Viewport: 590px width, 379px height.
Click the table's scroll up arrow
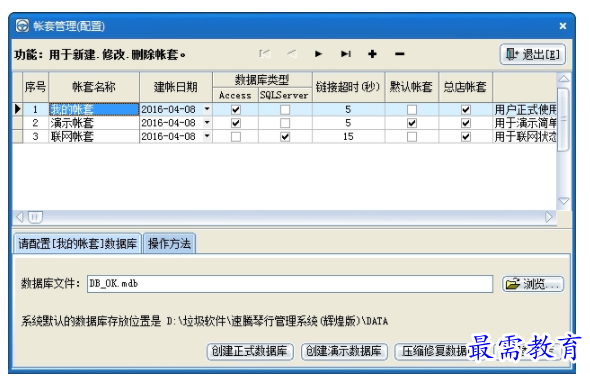point(563,79)
